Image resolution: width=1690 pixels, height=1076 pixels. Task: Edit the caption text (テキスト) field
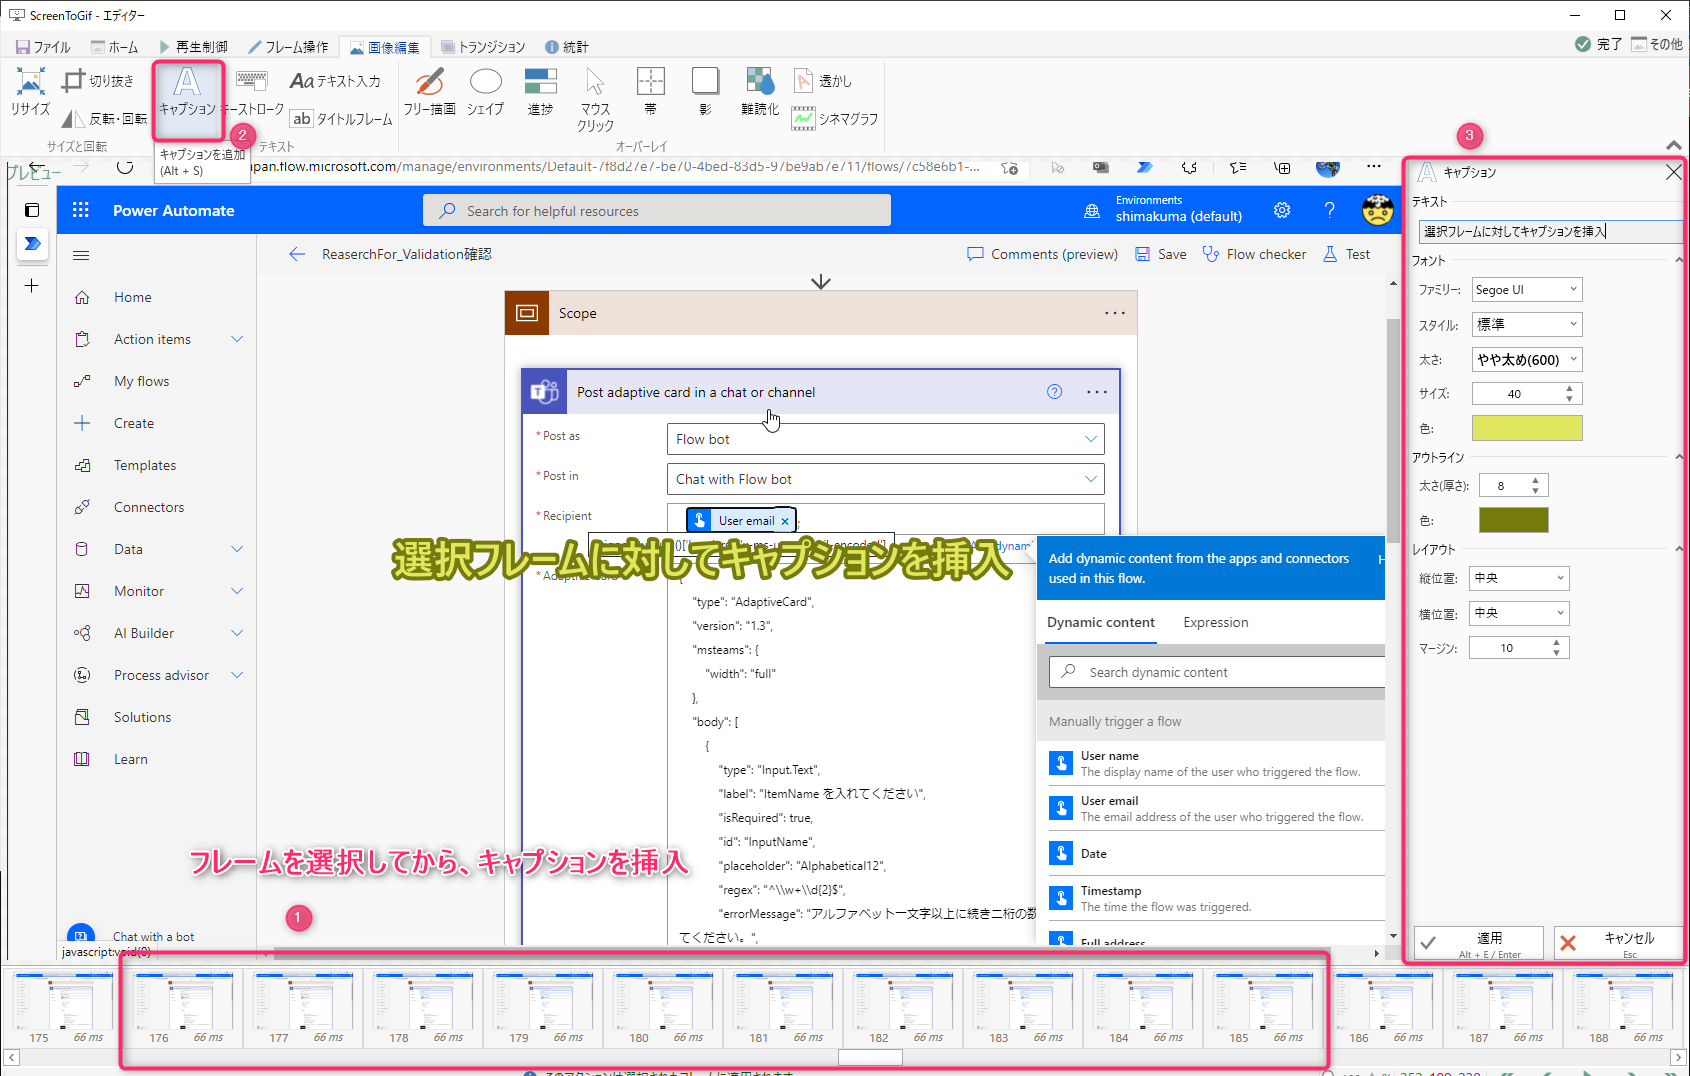click(1550, 232)
